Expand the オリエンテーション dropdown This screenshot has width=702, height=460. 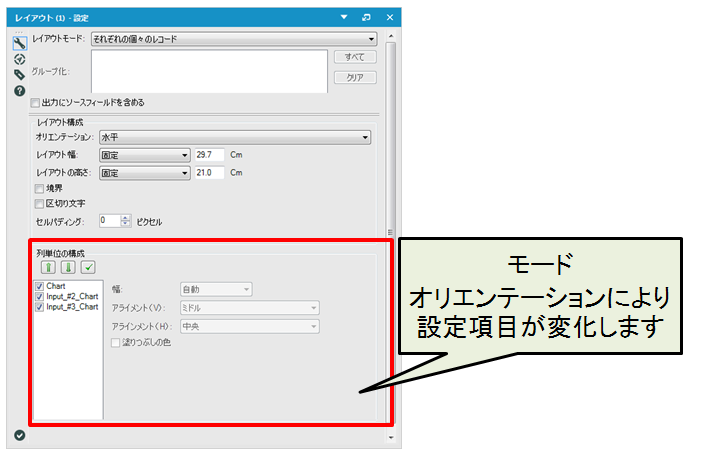tap(234, 137)
